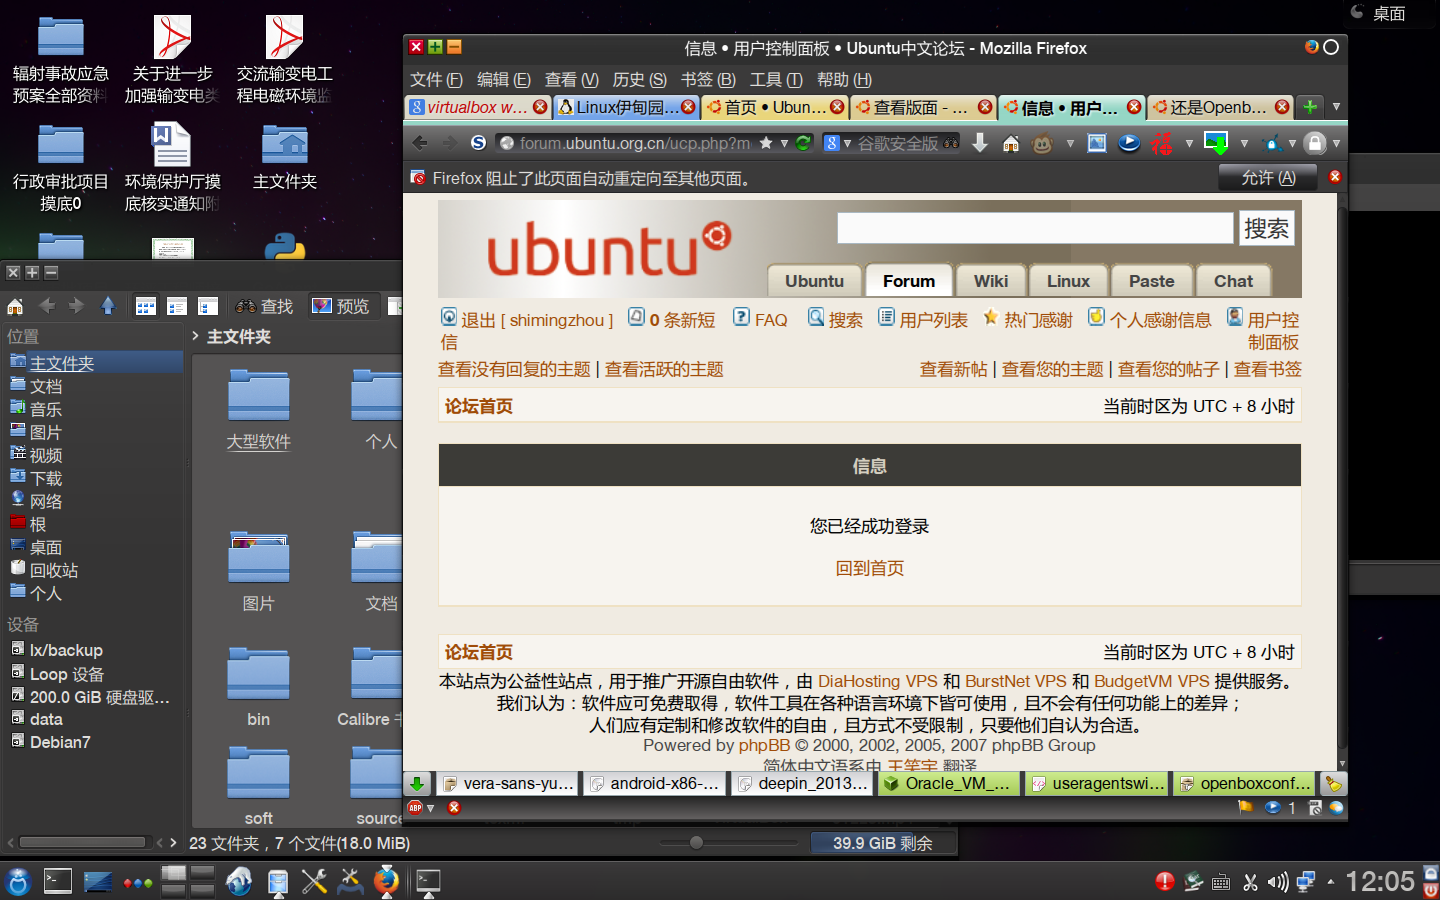
Task: Switch file manager to column tree view
Action: (x=208, y=306)
